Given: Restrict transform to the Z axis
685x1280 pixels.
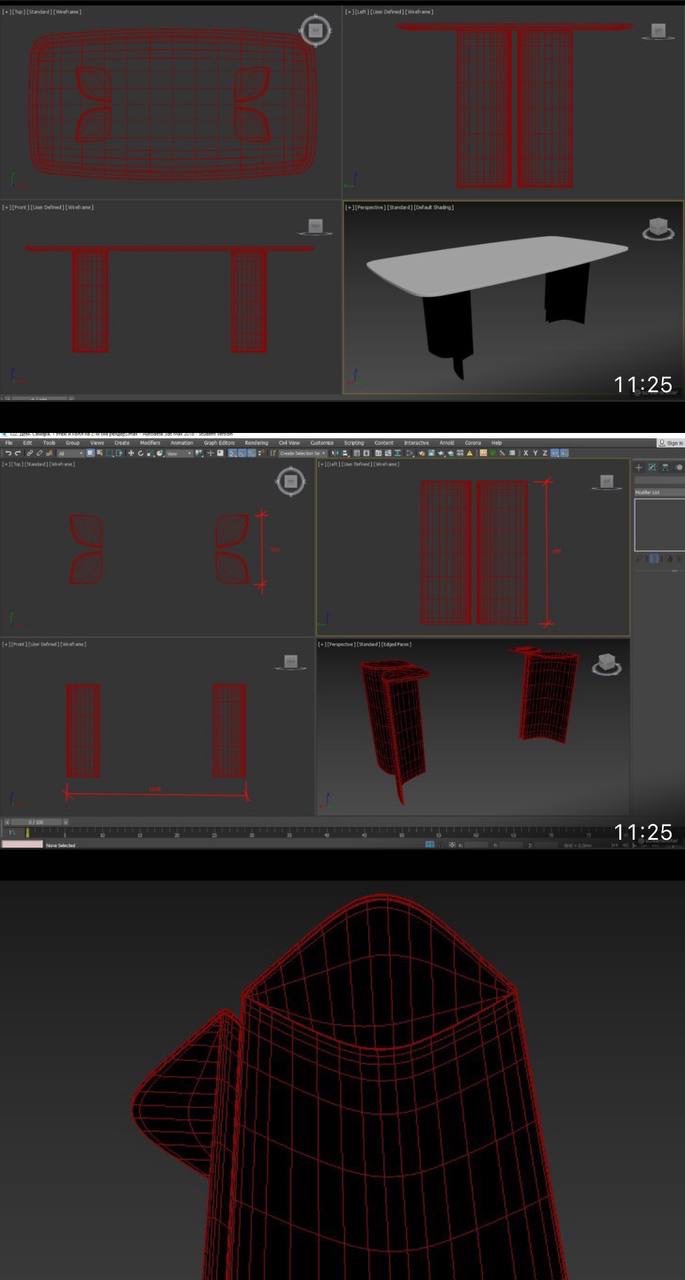Looking at the screenshot, I should pyautogui.click(x=544, y=453).
